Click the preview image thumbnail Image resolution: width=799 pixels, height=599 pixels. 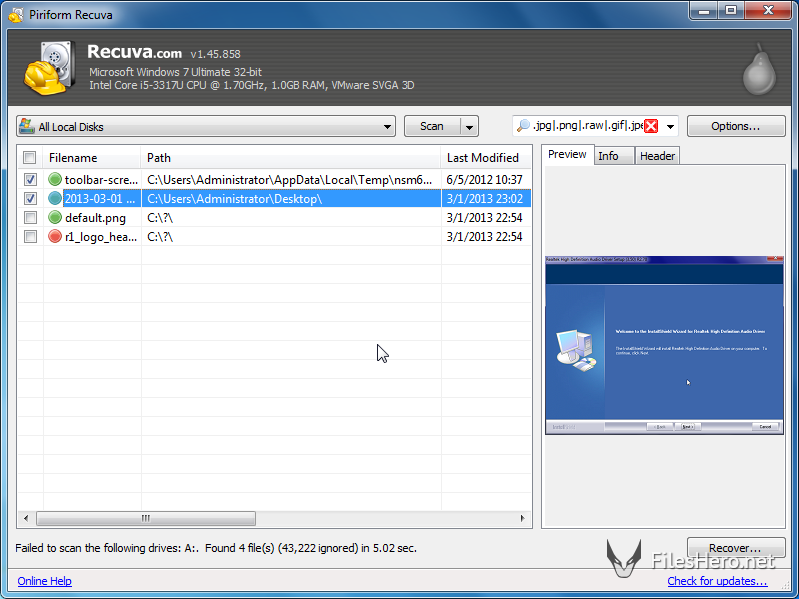click(664, 345)
